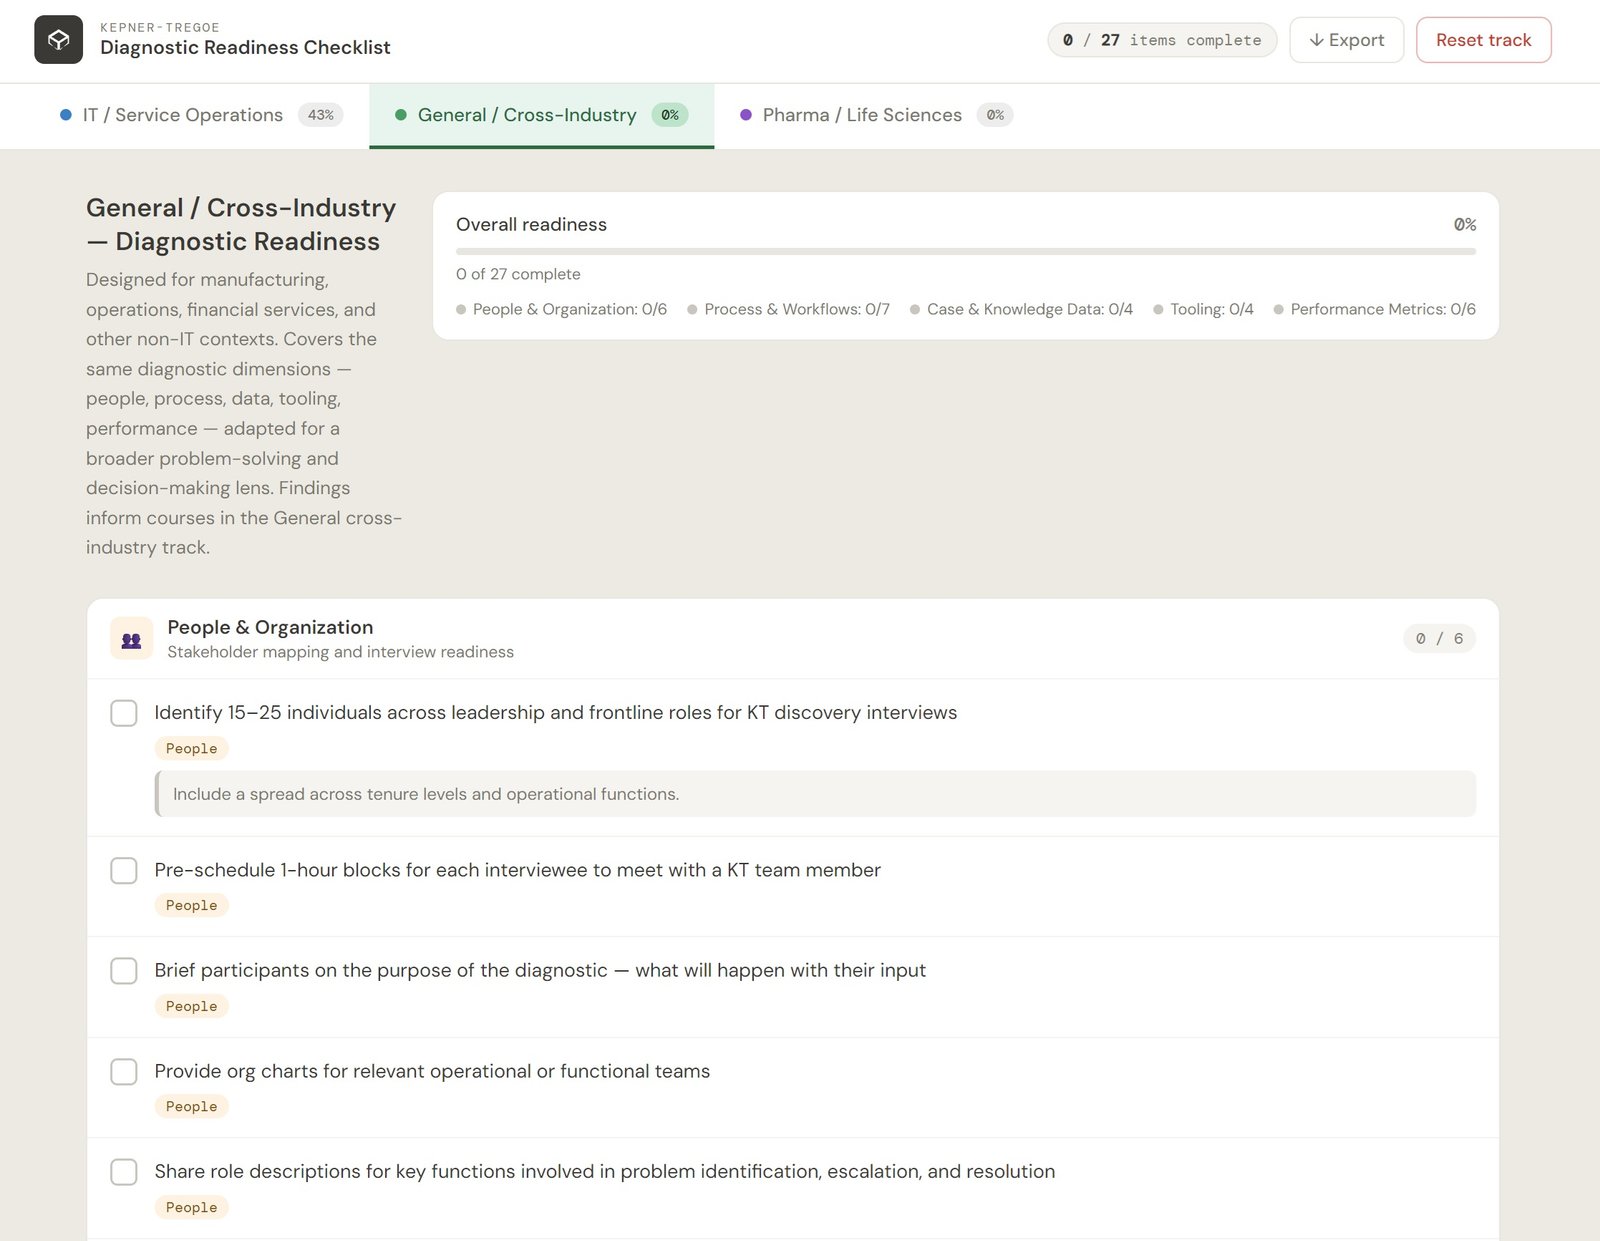Check 'Pre-schedule 1-hour blocks' item

coord(124,870)
